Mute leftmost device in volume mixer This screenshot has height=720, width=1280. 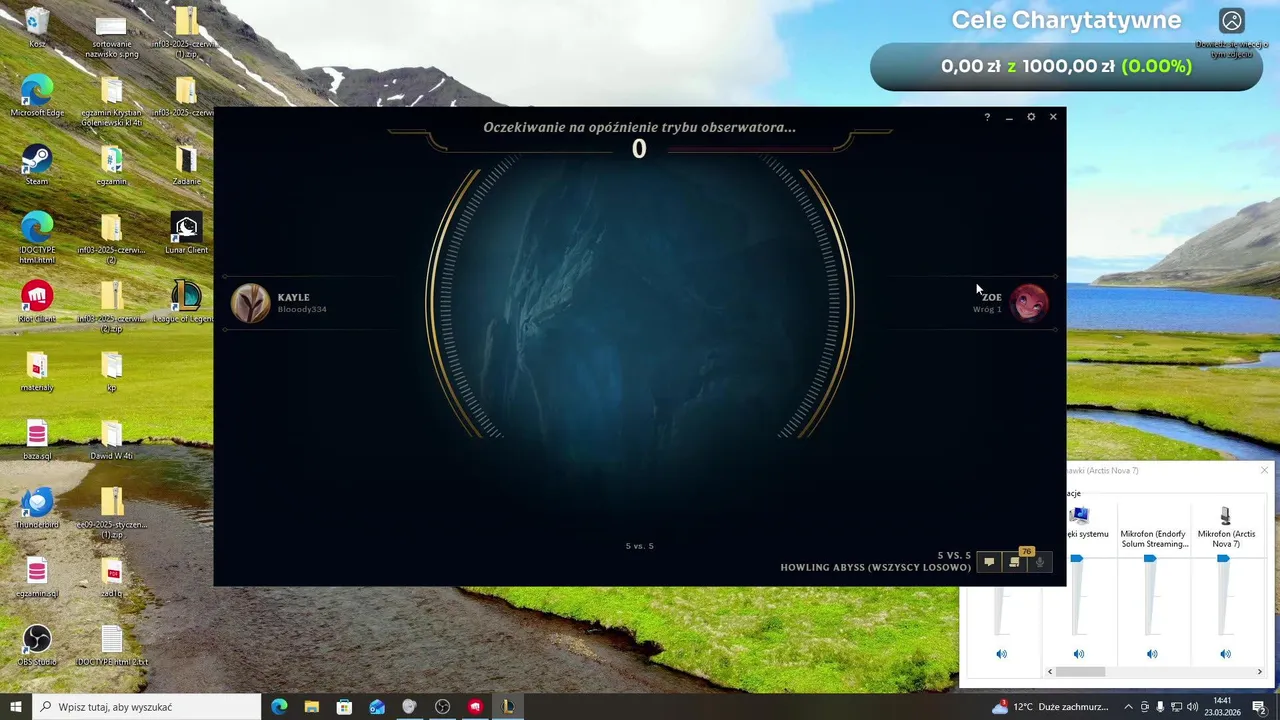tap(1001, 654)
